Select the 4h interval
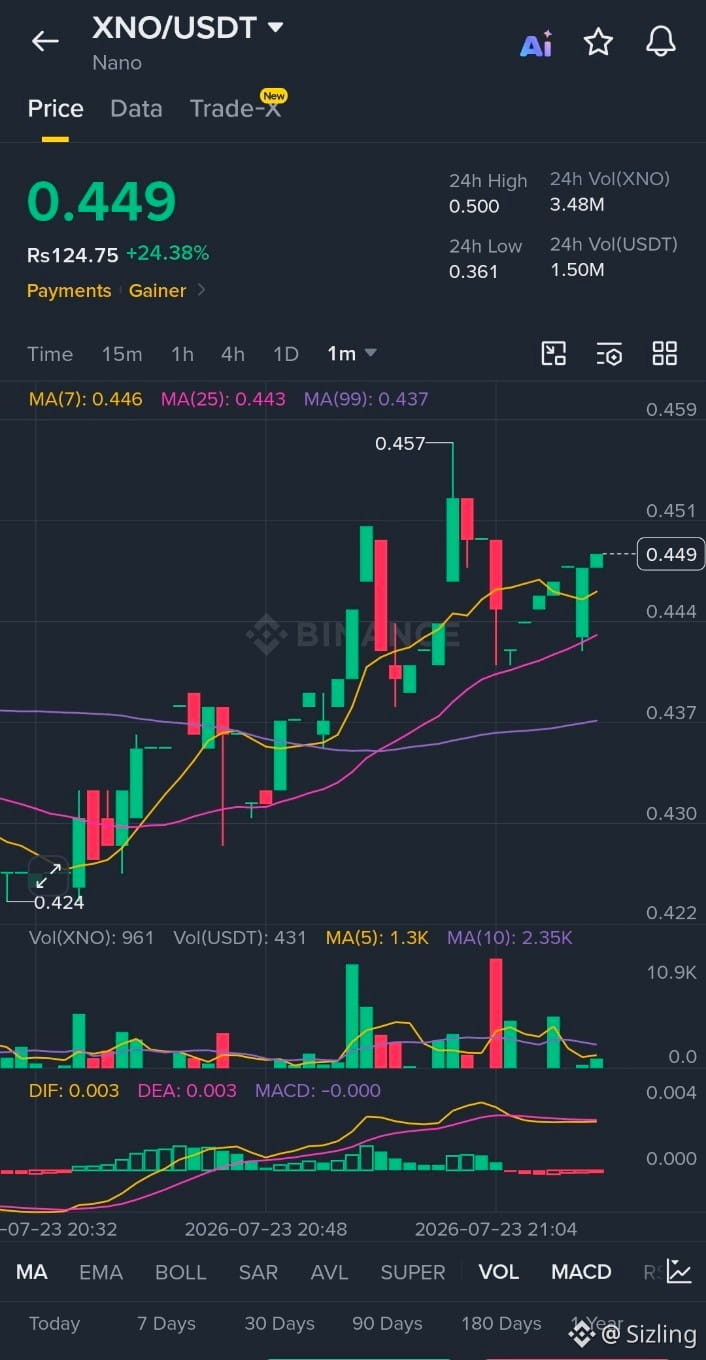Image resolution: width=706 pixels, height=1360 pixels. [233, 354]
